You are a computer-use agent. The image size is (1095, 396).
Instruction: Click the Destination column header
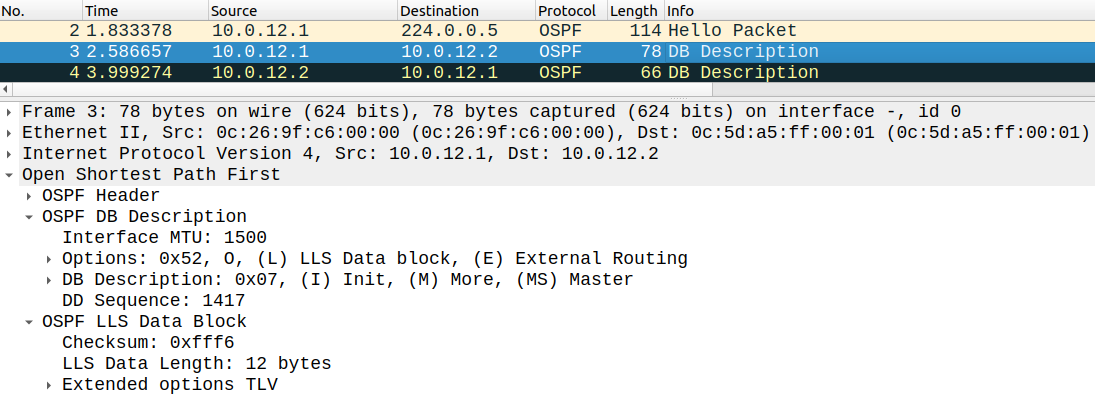466,10
